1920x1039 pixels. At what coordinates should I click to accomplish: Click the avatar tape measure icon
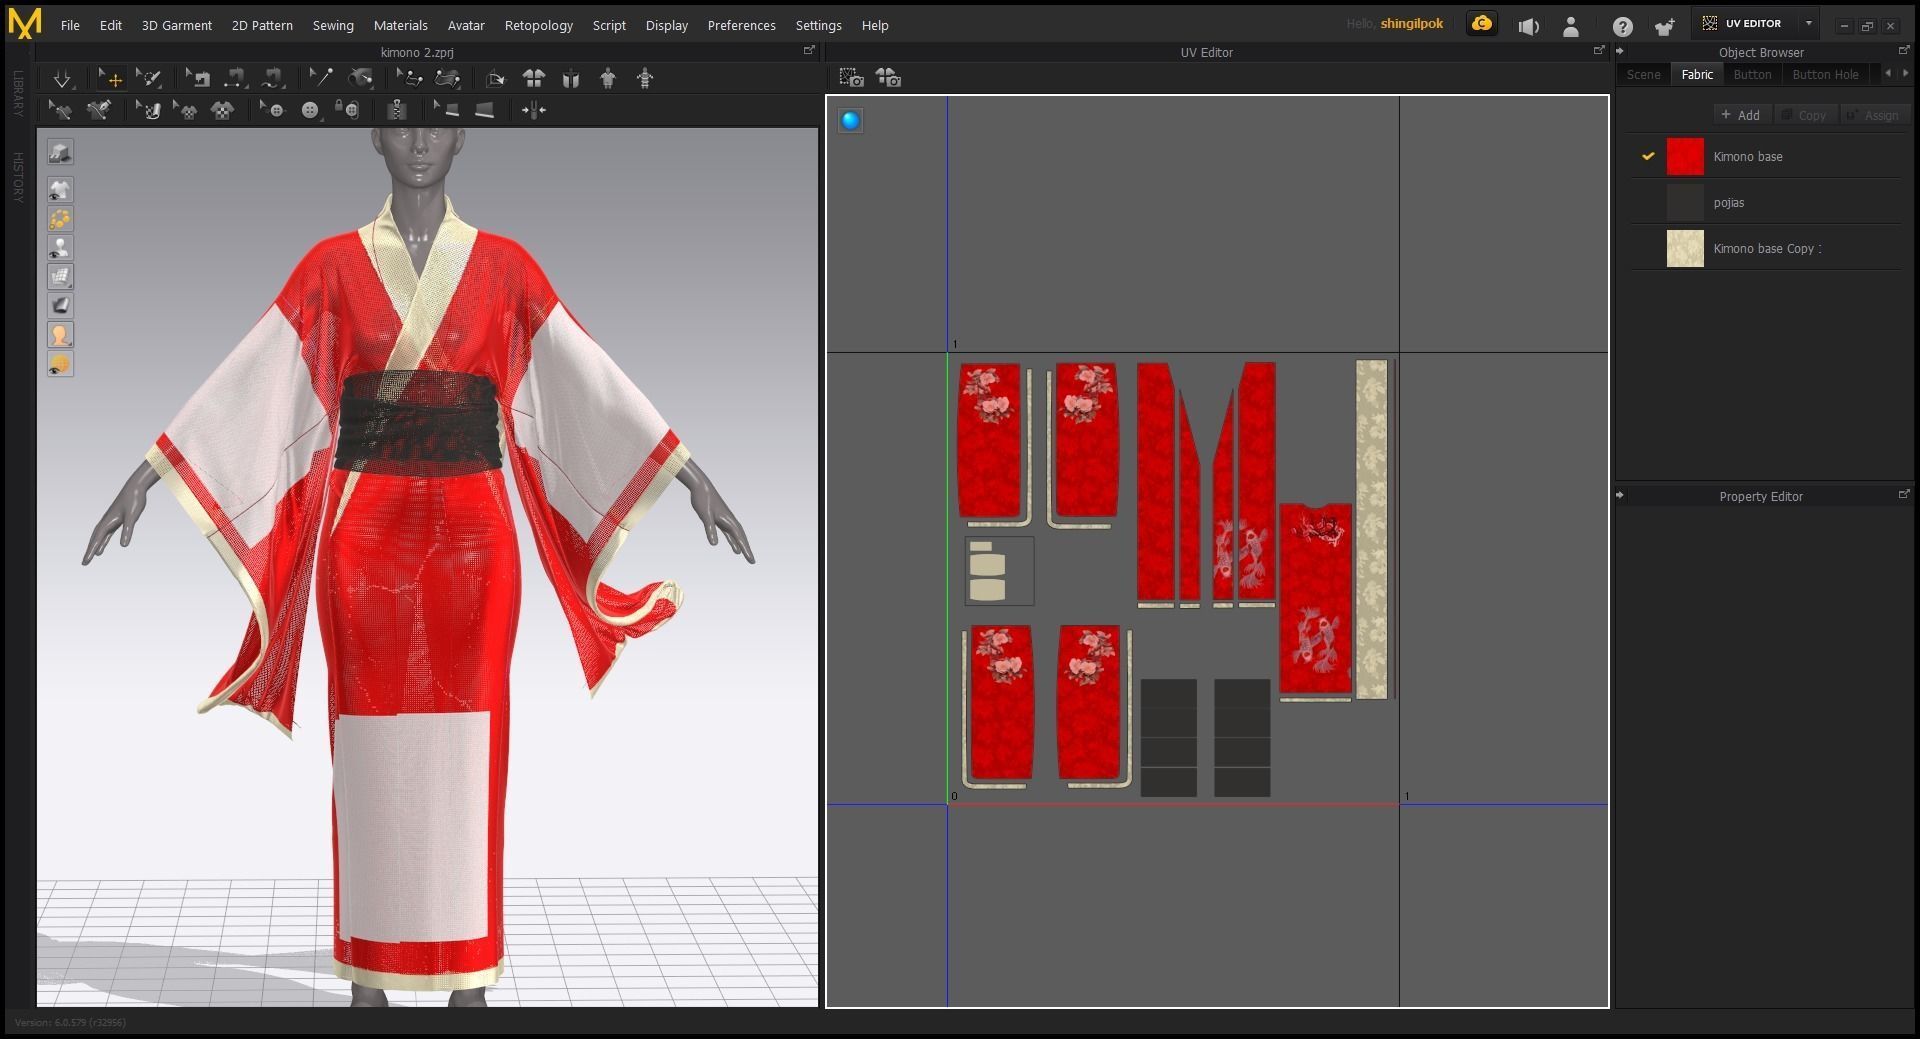(645, 78)
